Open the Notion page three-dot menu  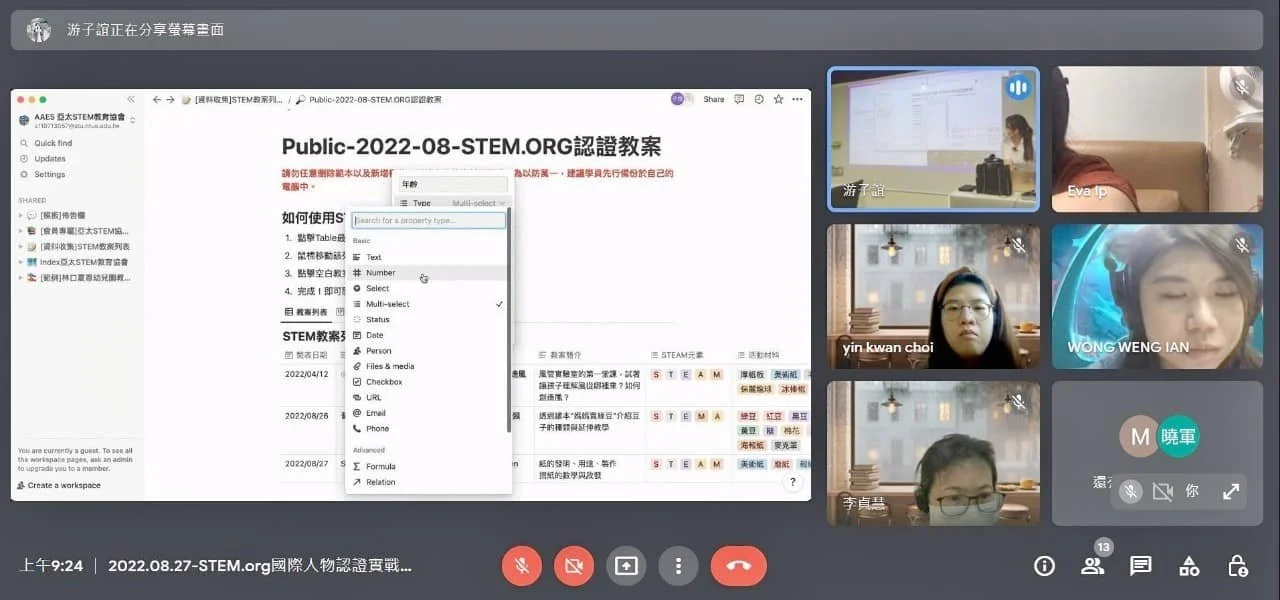coord(797,100)
